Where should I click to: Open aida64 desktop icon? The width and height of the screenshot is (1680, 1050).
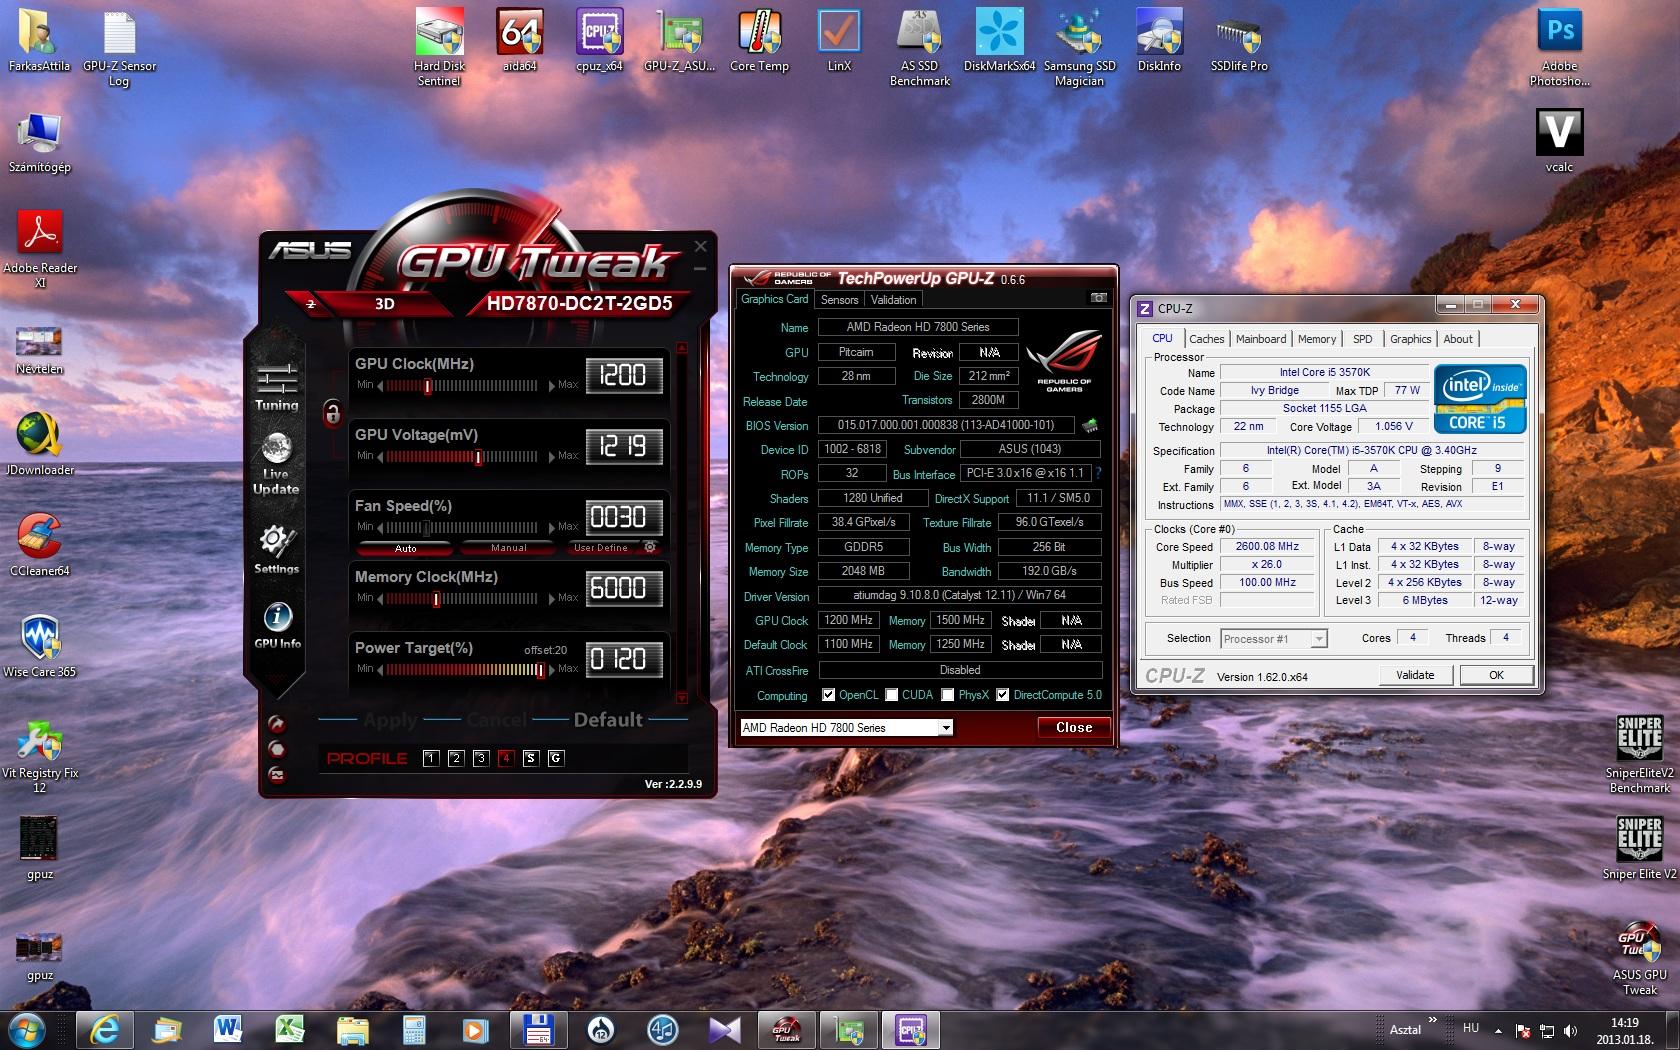519,40
